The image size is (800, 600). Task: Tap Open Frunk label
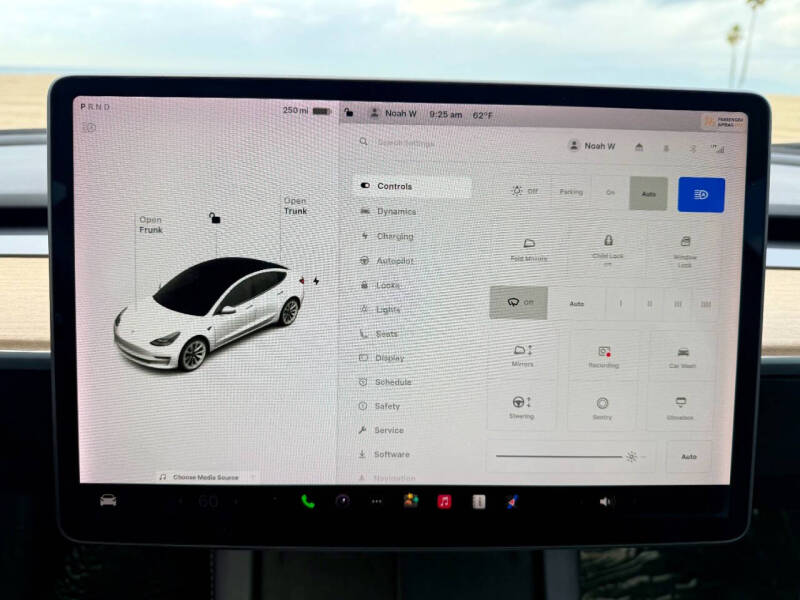[x=150, y=225]
